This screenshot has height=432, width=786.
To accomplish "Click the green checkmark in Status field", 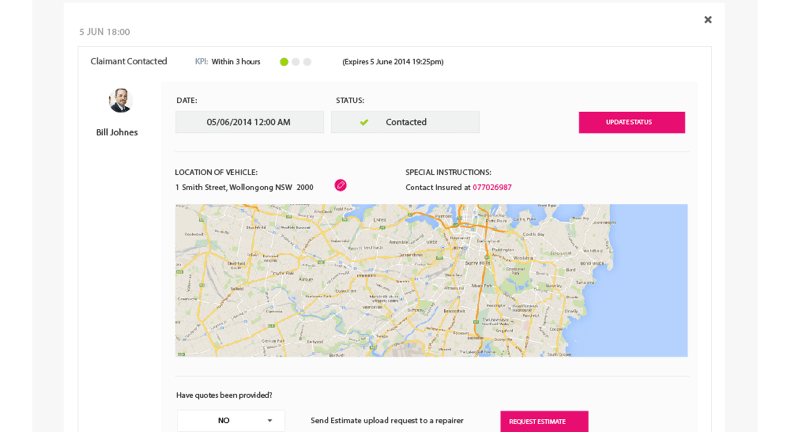I will 364,122.
